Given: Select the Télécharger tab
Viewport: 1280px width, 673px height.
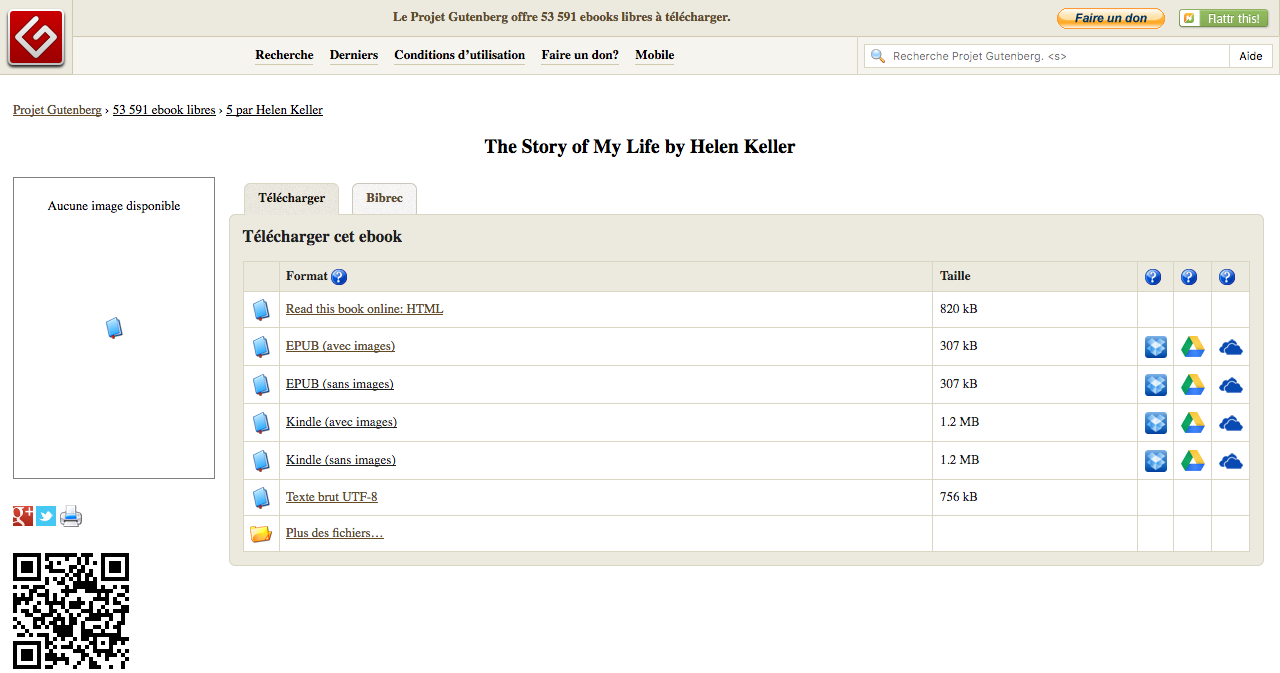Looking at the screenshot, I should (291, 198).
